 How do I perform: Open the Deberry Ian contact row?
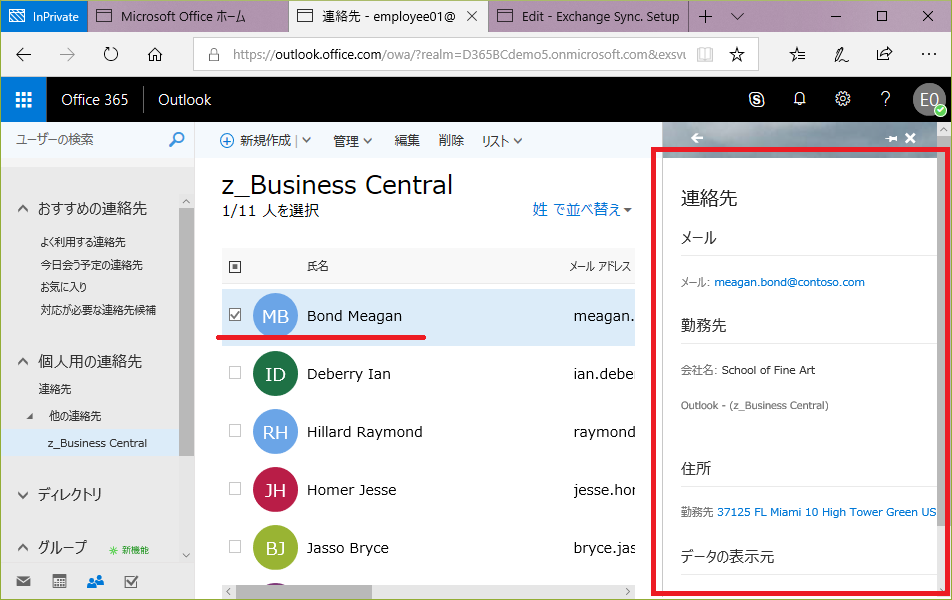428,373
